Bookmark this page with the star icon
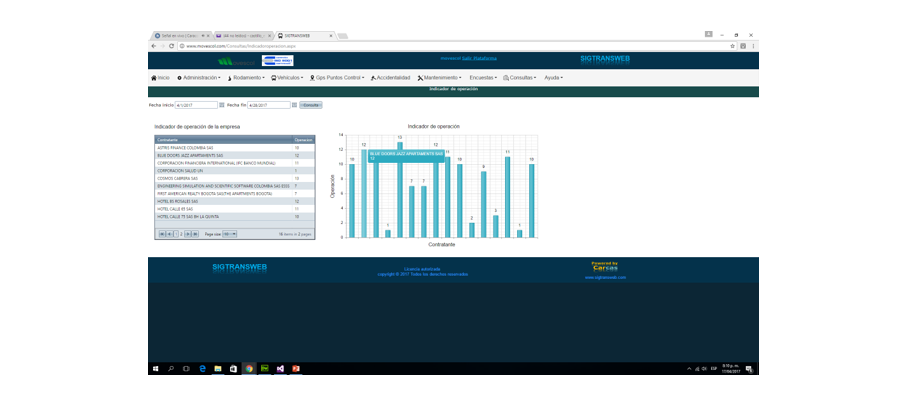Screen dimensions: 907x407 click(x=732, y=46)
